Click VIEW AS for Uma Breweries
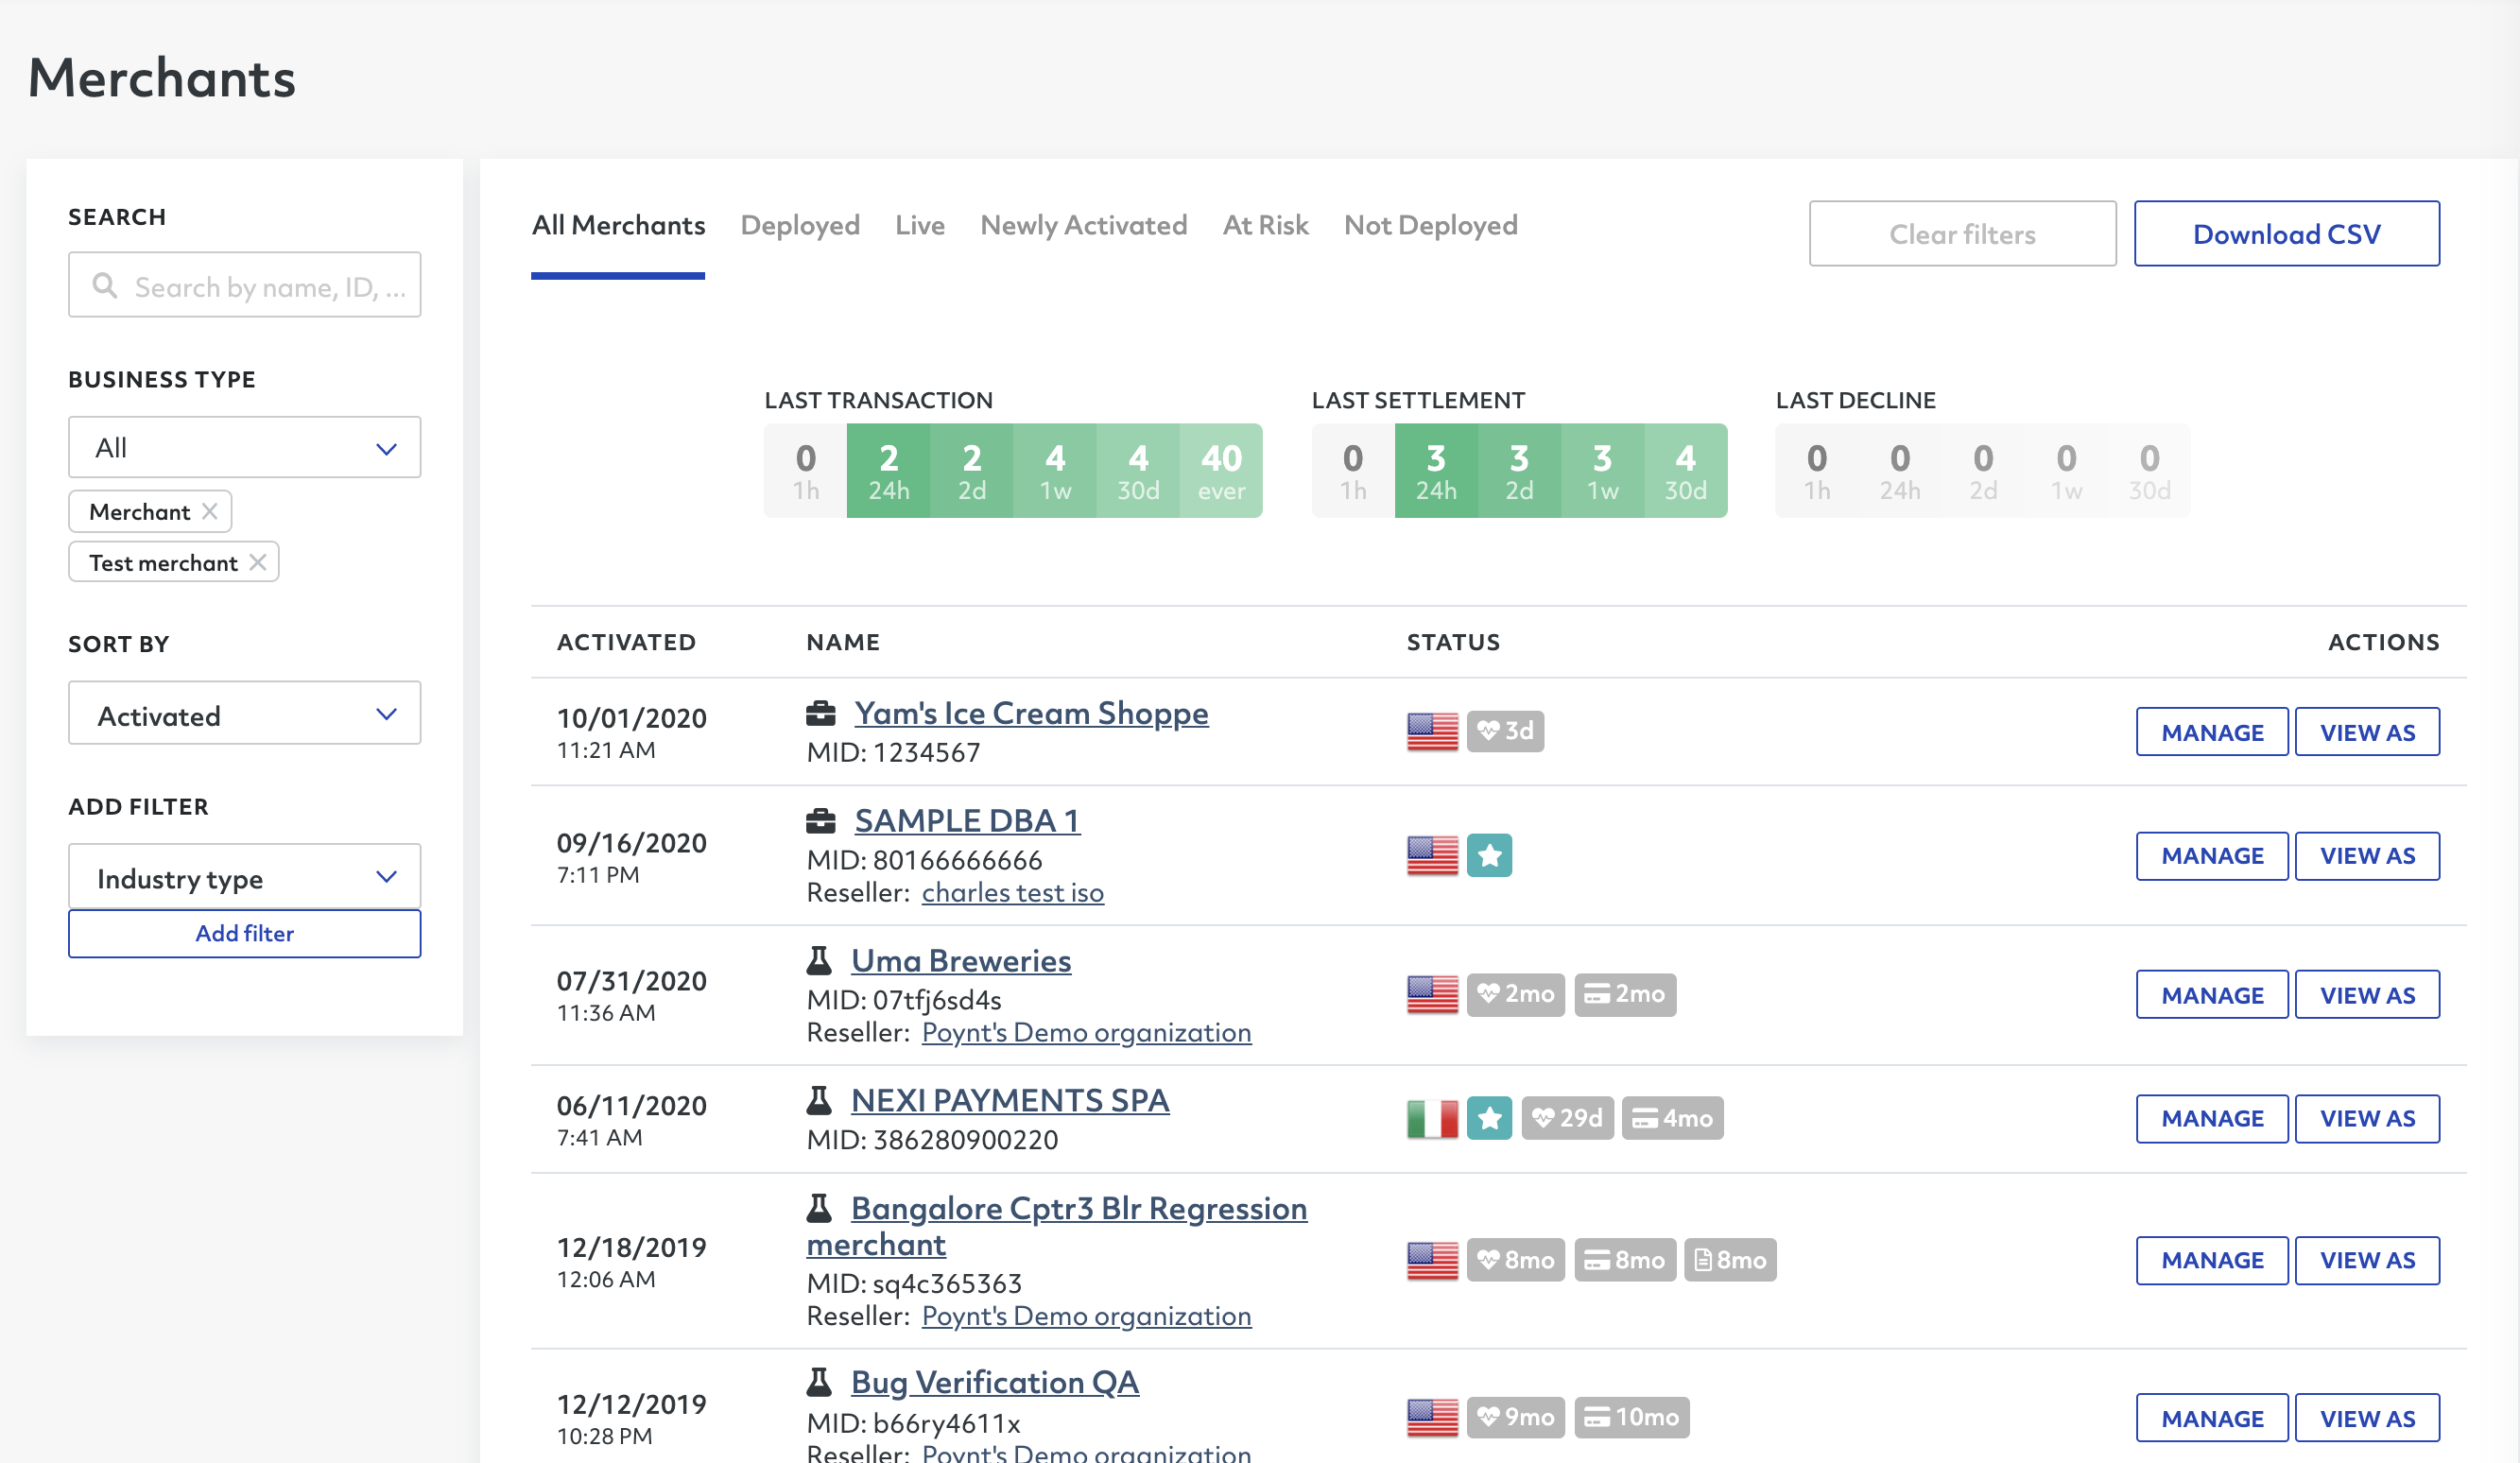The image size is (2520, 1463). (x=2367, y=995)
